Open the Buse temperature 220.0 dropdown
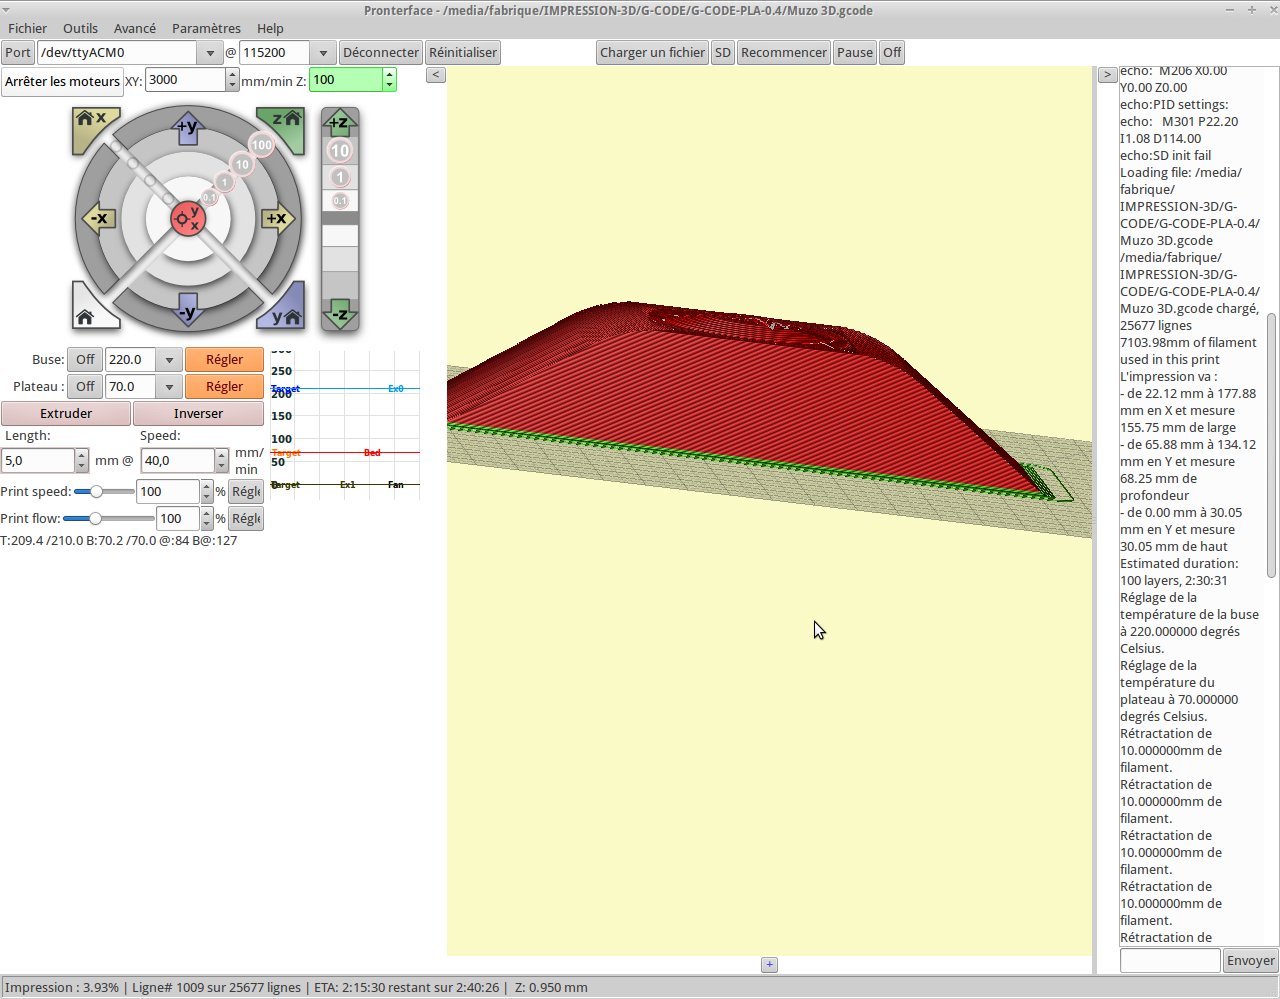The width and height of the screenshot is (1280, 999). [x=169, y=360]
